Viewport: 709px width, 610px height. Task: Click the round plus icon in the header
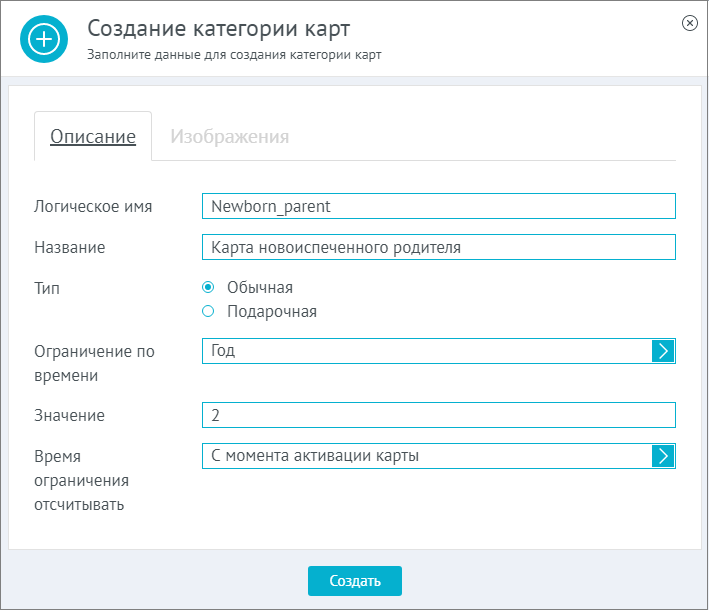click(x=44, y=39)
